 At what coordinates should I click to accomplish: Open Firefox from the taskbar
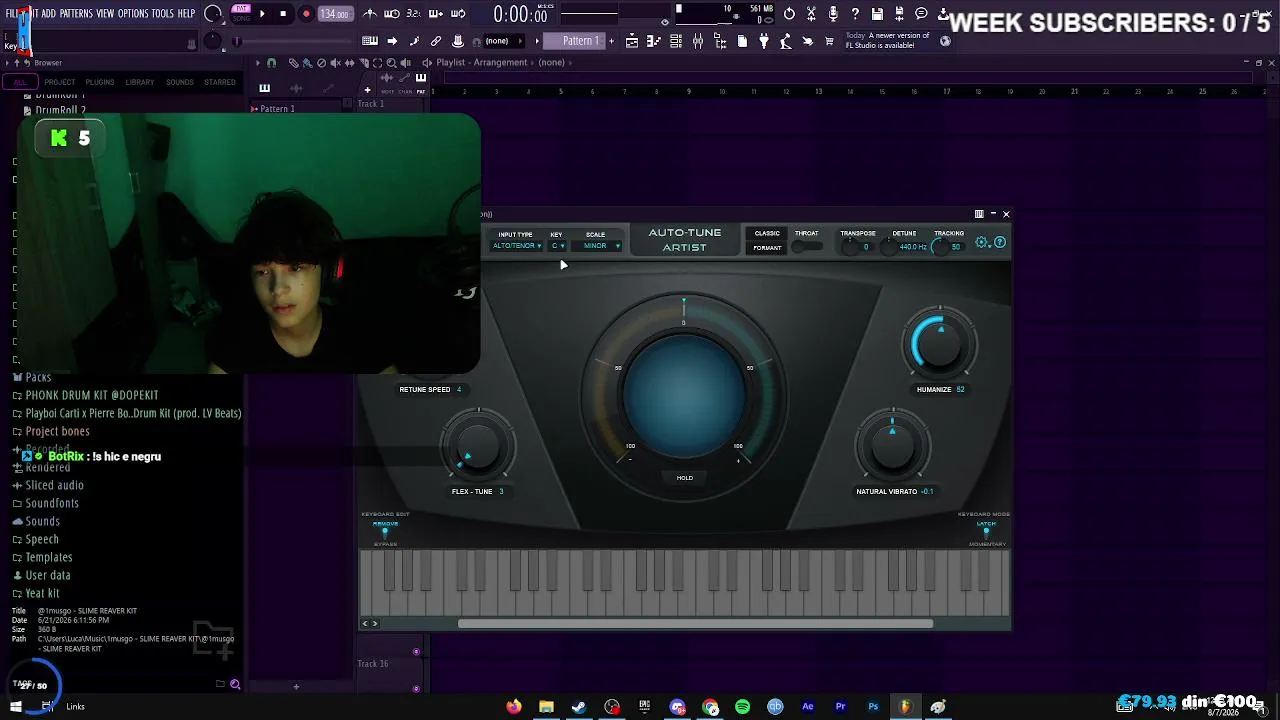coord(514,707)
